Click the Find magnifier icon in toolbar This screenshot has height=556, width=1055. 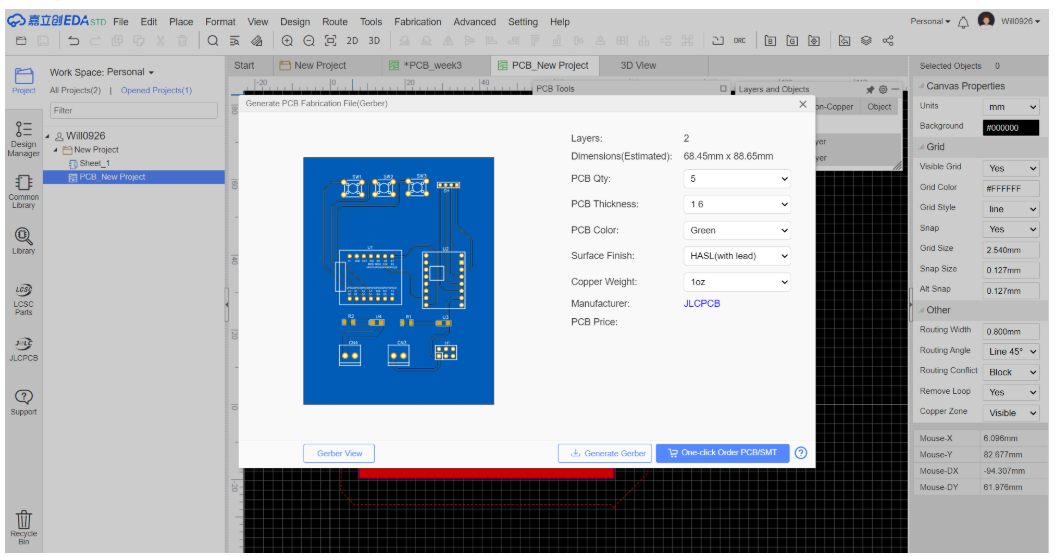[x=213, y=41]
